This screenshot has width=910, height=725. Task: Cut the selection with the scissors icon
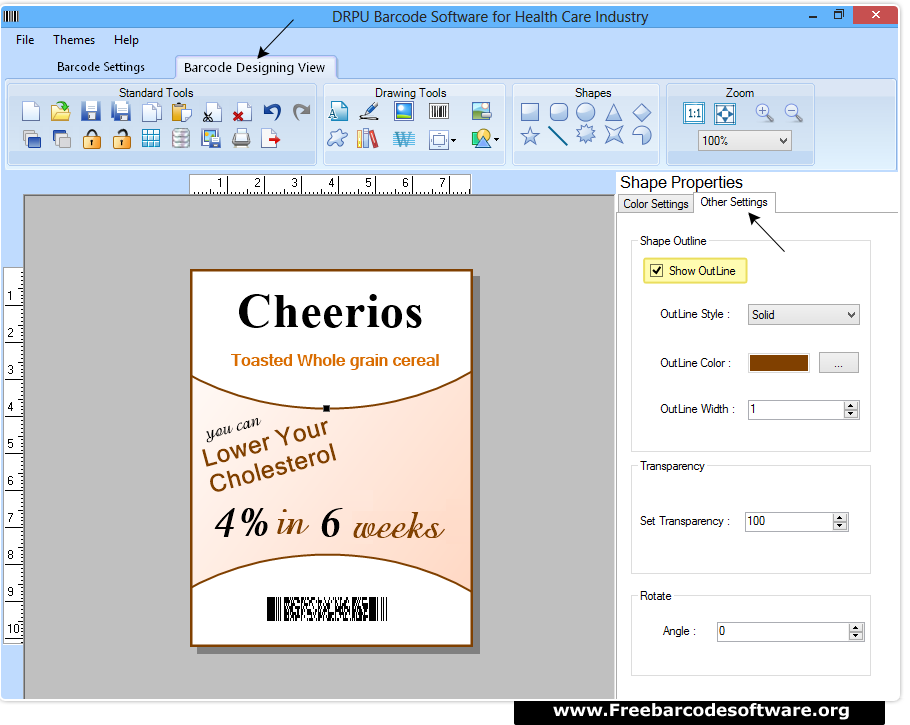pos(212,111)
